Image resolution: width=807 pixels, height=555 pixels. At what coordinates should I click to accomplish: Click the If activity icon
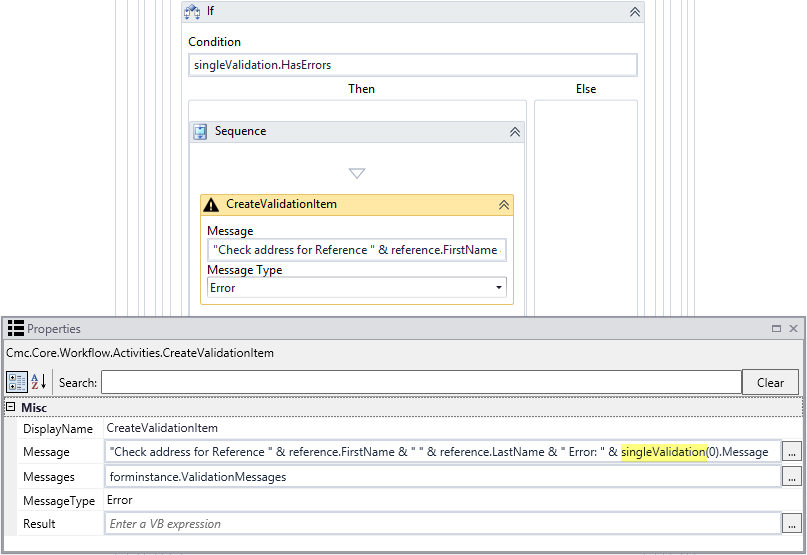pyautogui.click(x=192, y=11)
